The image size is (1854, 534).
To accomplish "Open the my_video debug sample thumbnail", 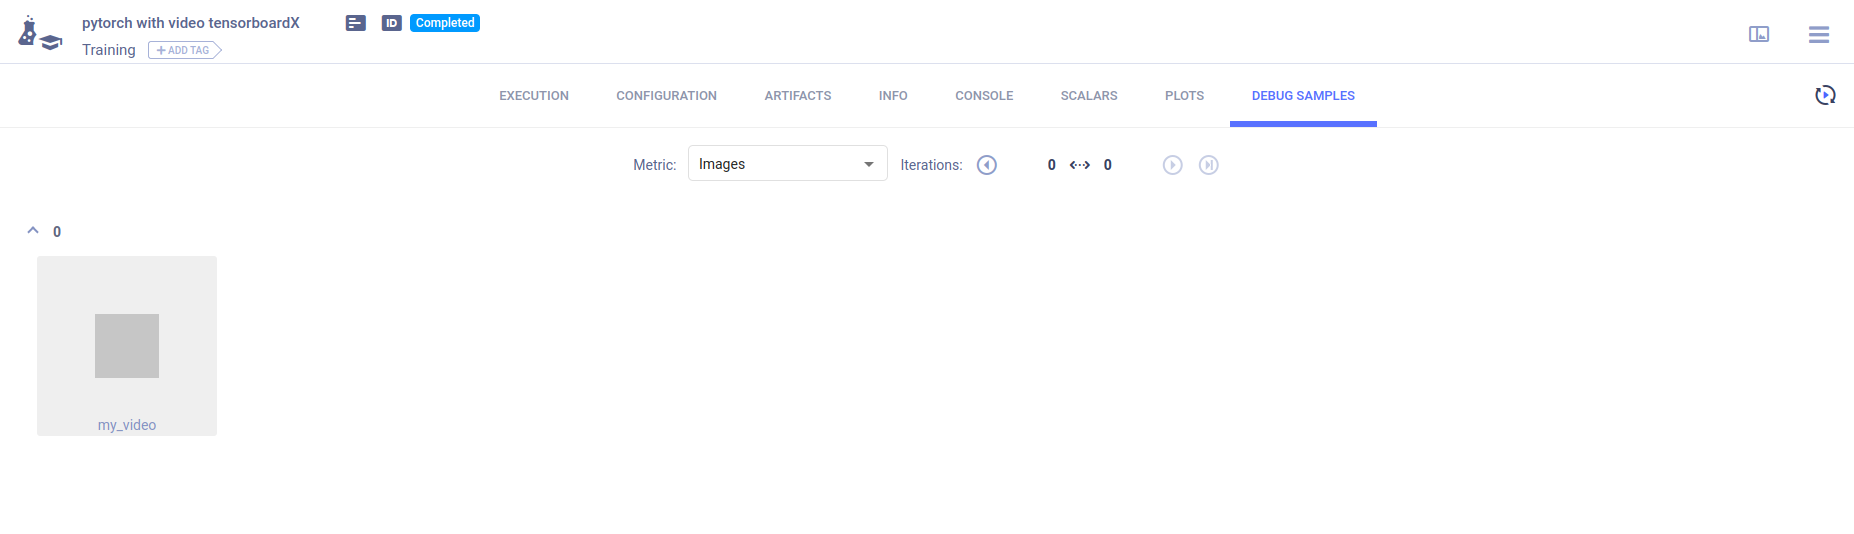I will click(127, 345).
